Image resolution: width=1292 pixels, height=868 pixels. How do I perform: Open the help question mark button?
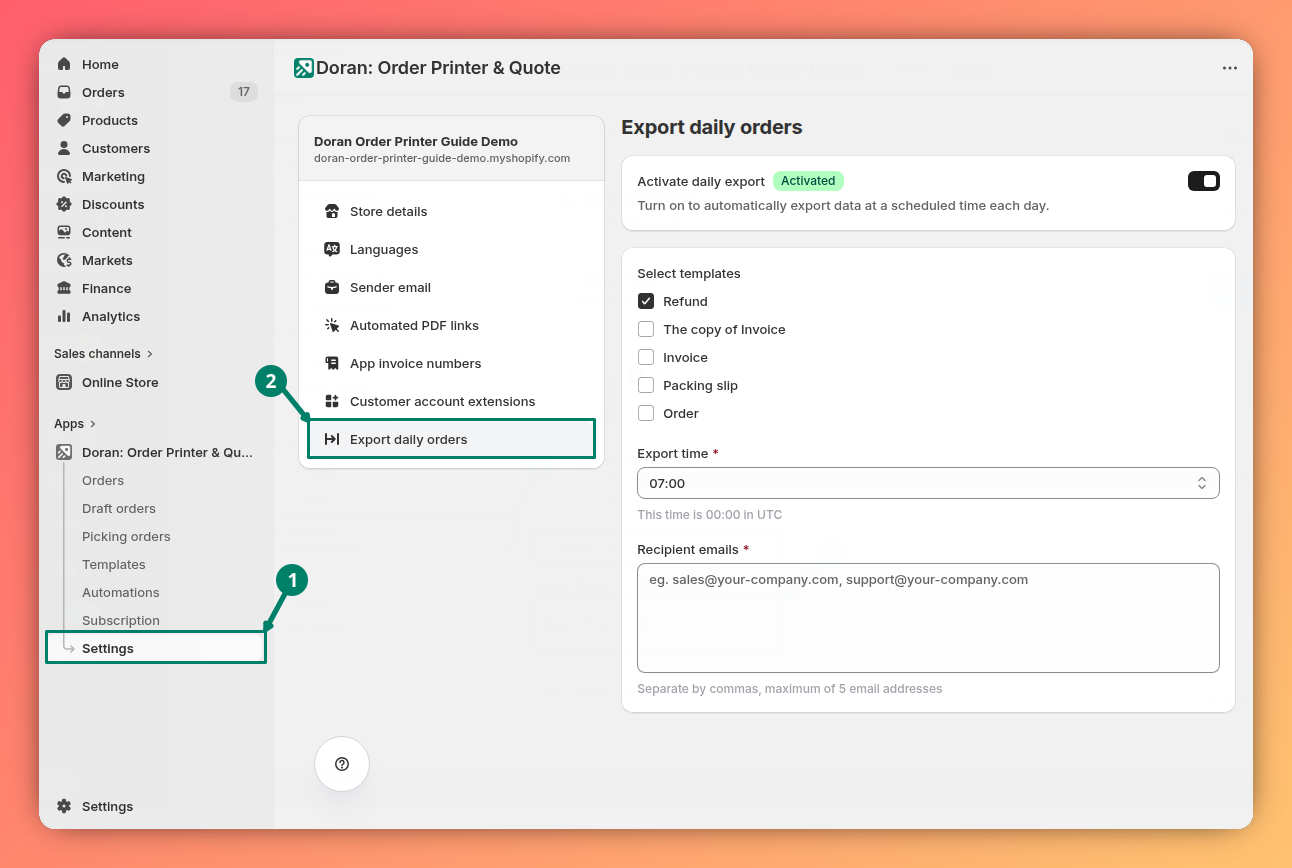[342, 764]
